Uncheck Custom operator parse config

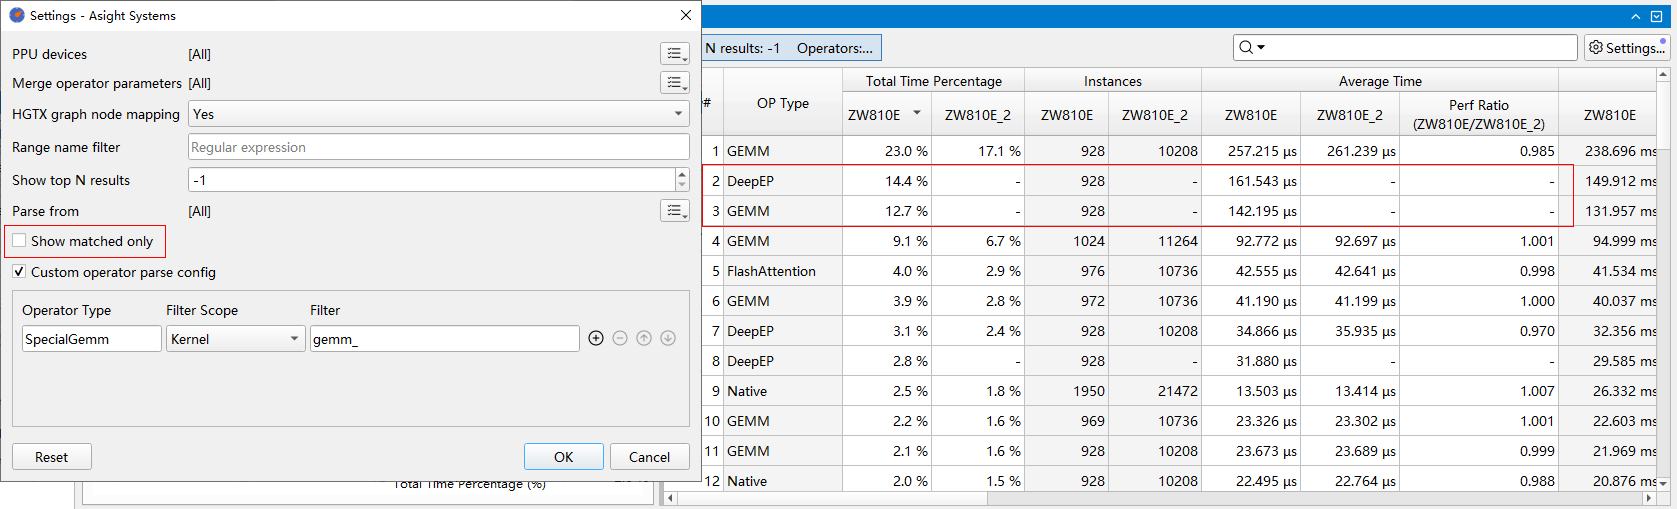(19, 272)
